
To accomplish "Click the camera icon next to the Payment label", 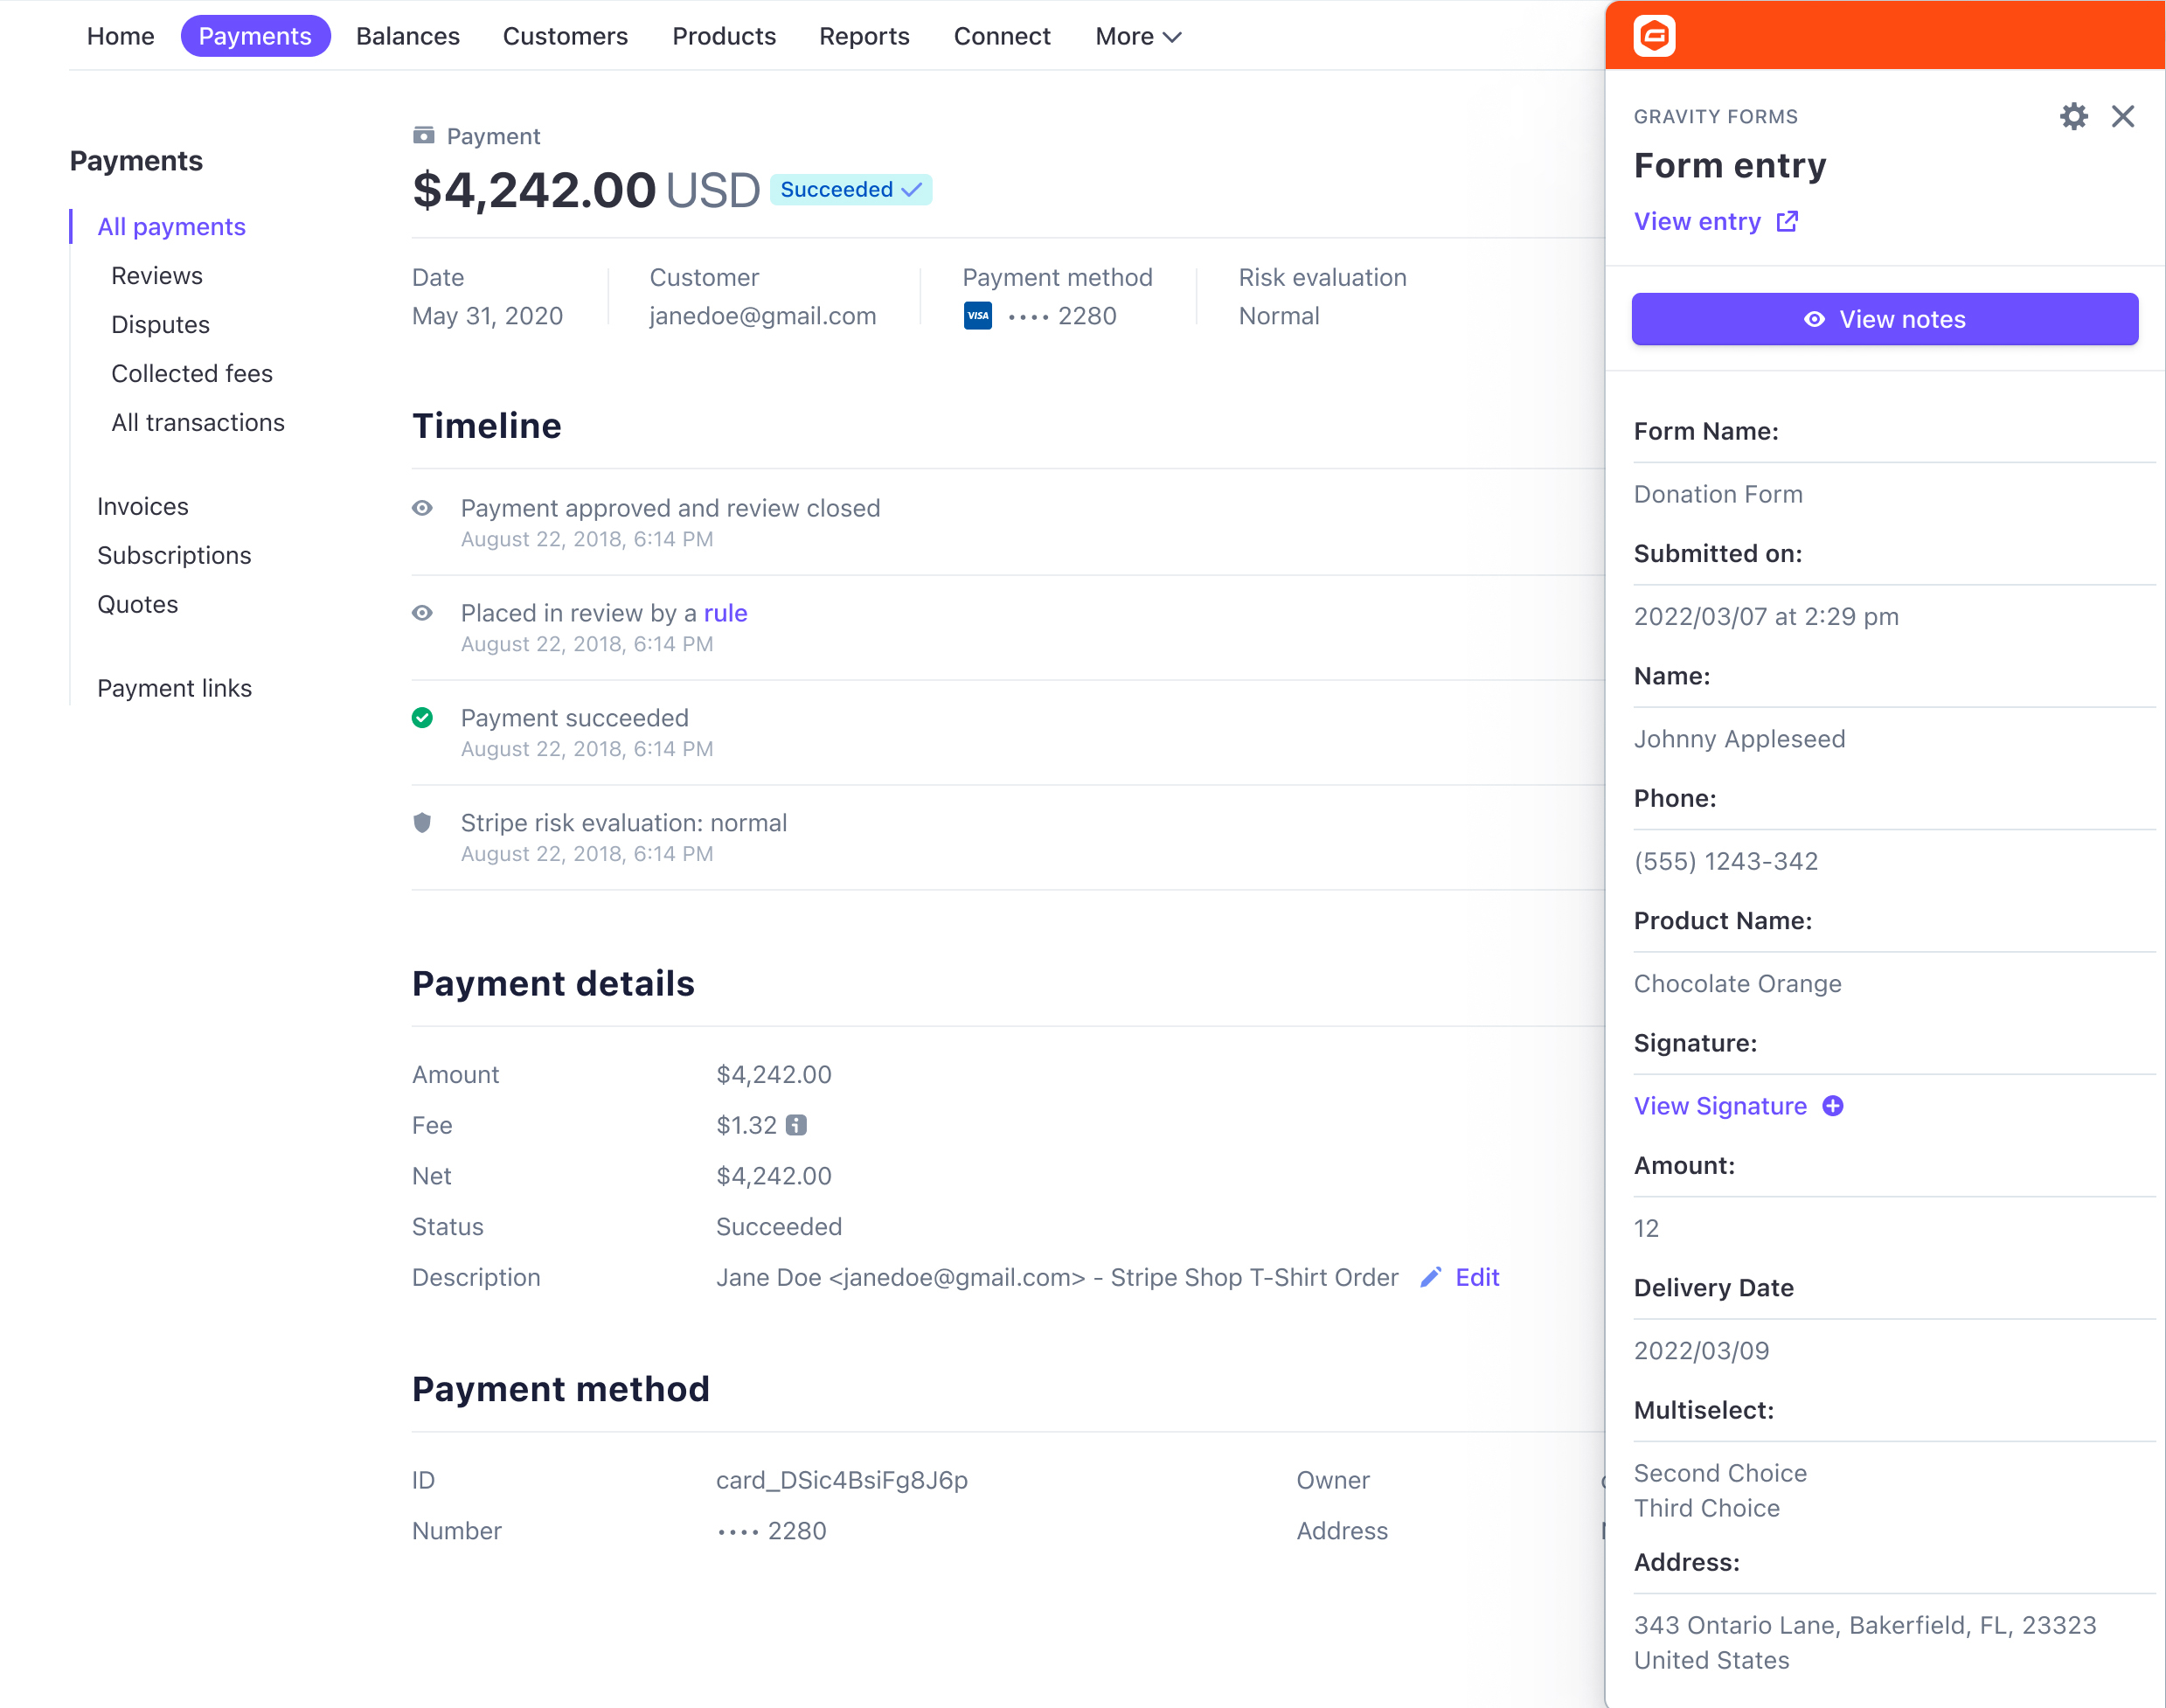I will coord(423,134).
